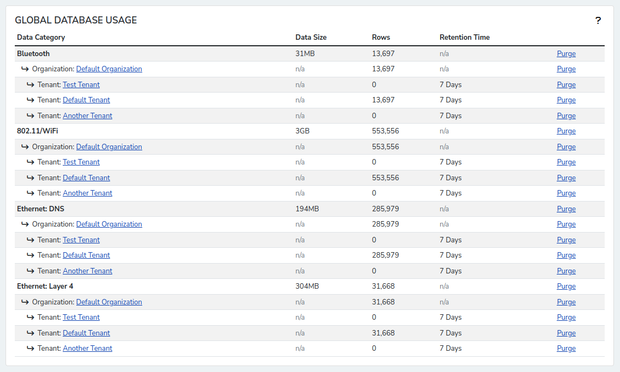Open Default Organization link under Bluetooth
The width and height of the screenshot is (620, 372).
(x=109, y=69)
